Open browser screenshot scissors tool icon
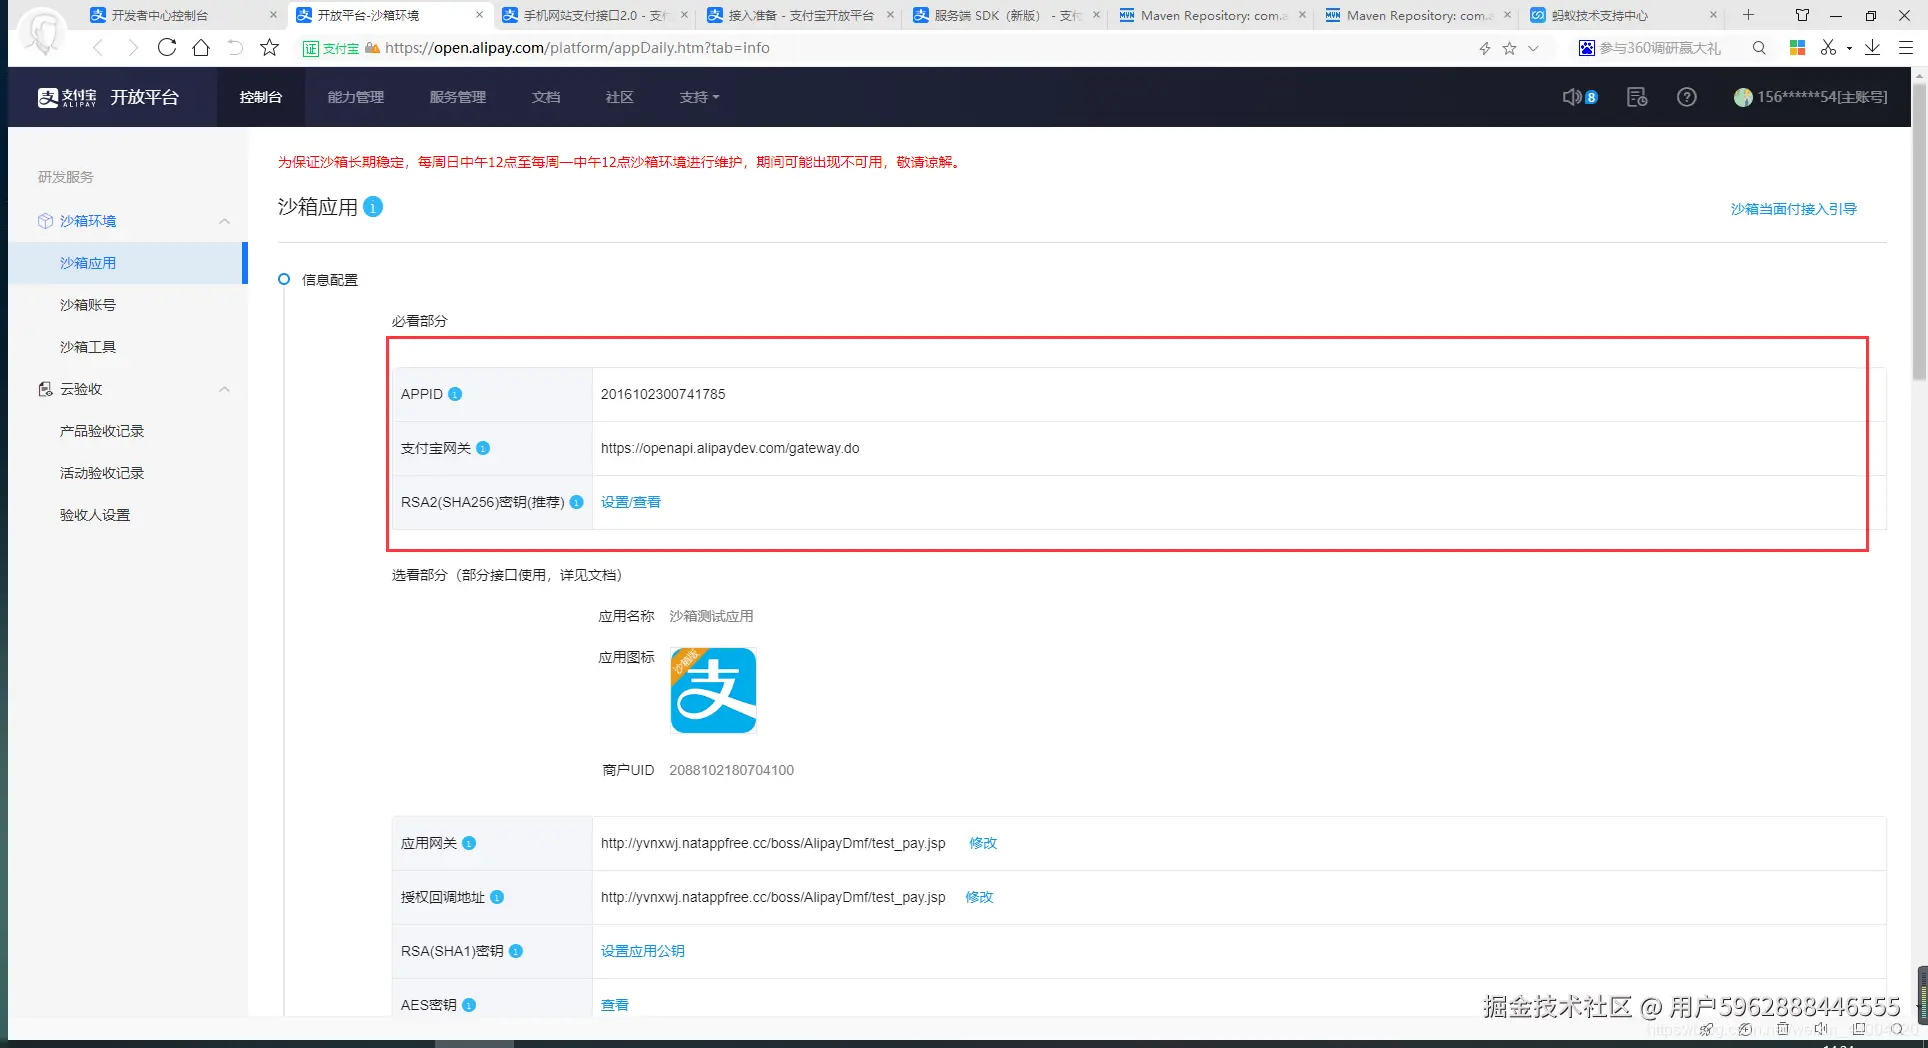1928x1048 pixels. coord(1828,47)
